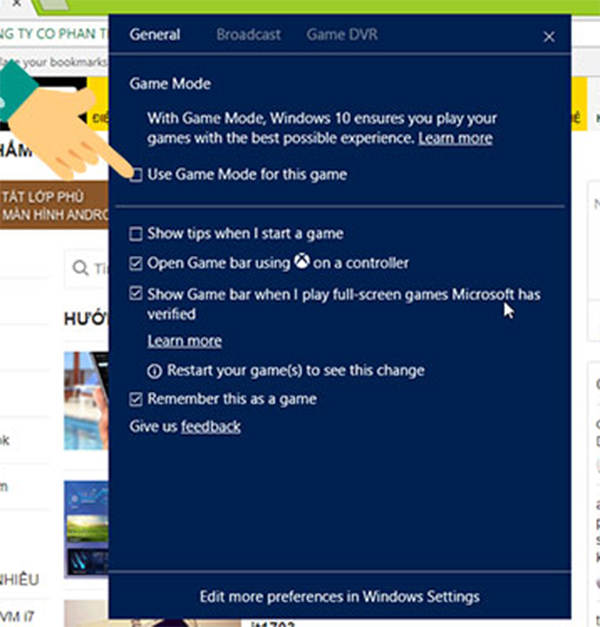This screenshot has height=627, width=600.
Task: Click the brown TẮT LỚP PHỦ banner in browser
Action: coord(54,205)
